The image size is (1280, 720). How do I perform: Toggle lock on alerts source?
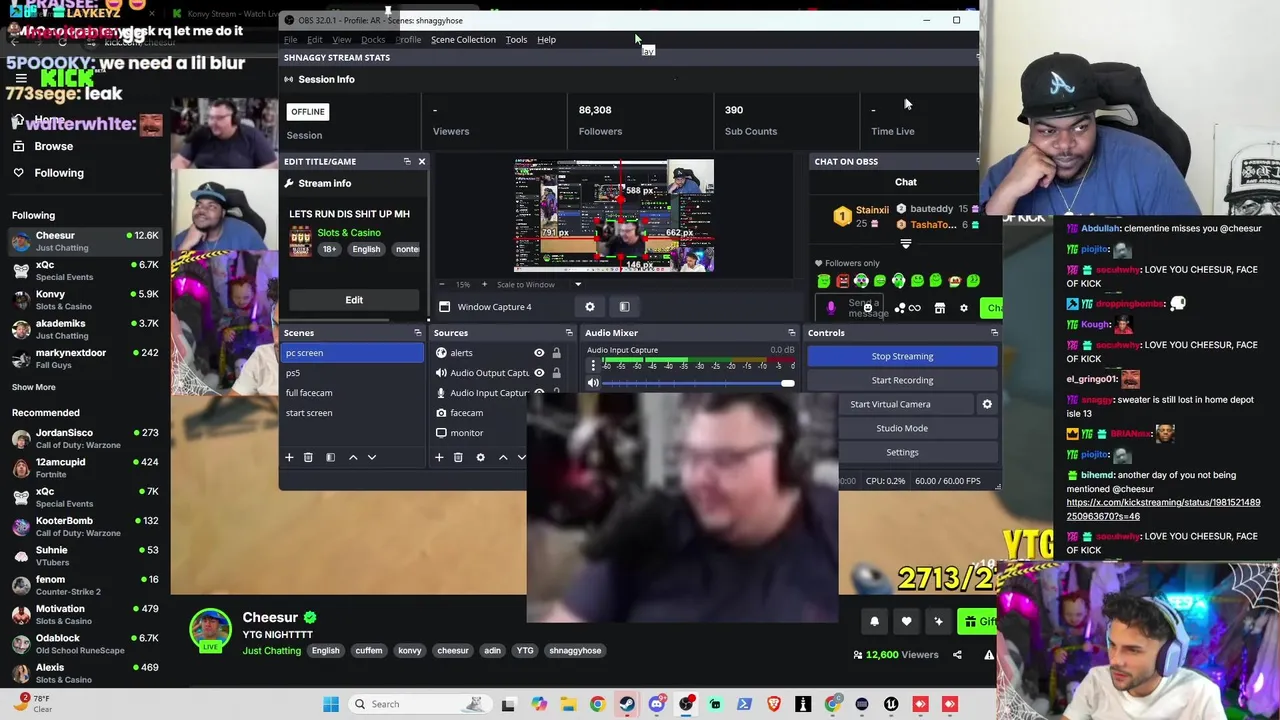click(556, 353)
